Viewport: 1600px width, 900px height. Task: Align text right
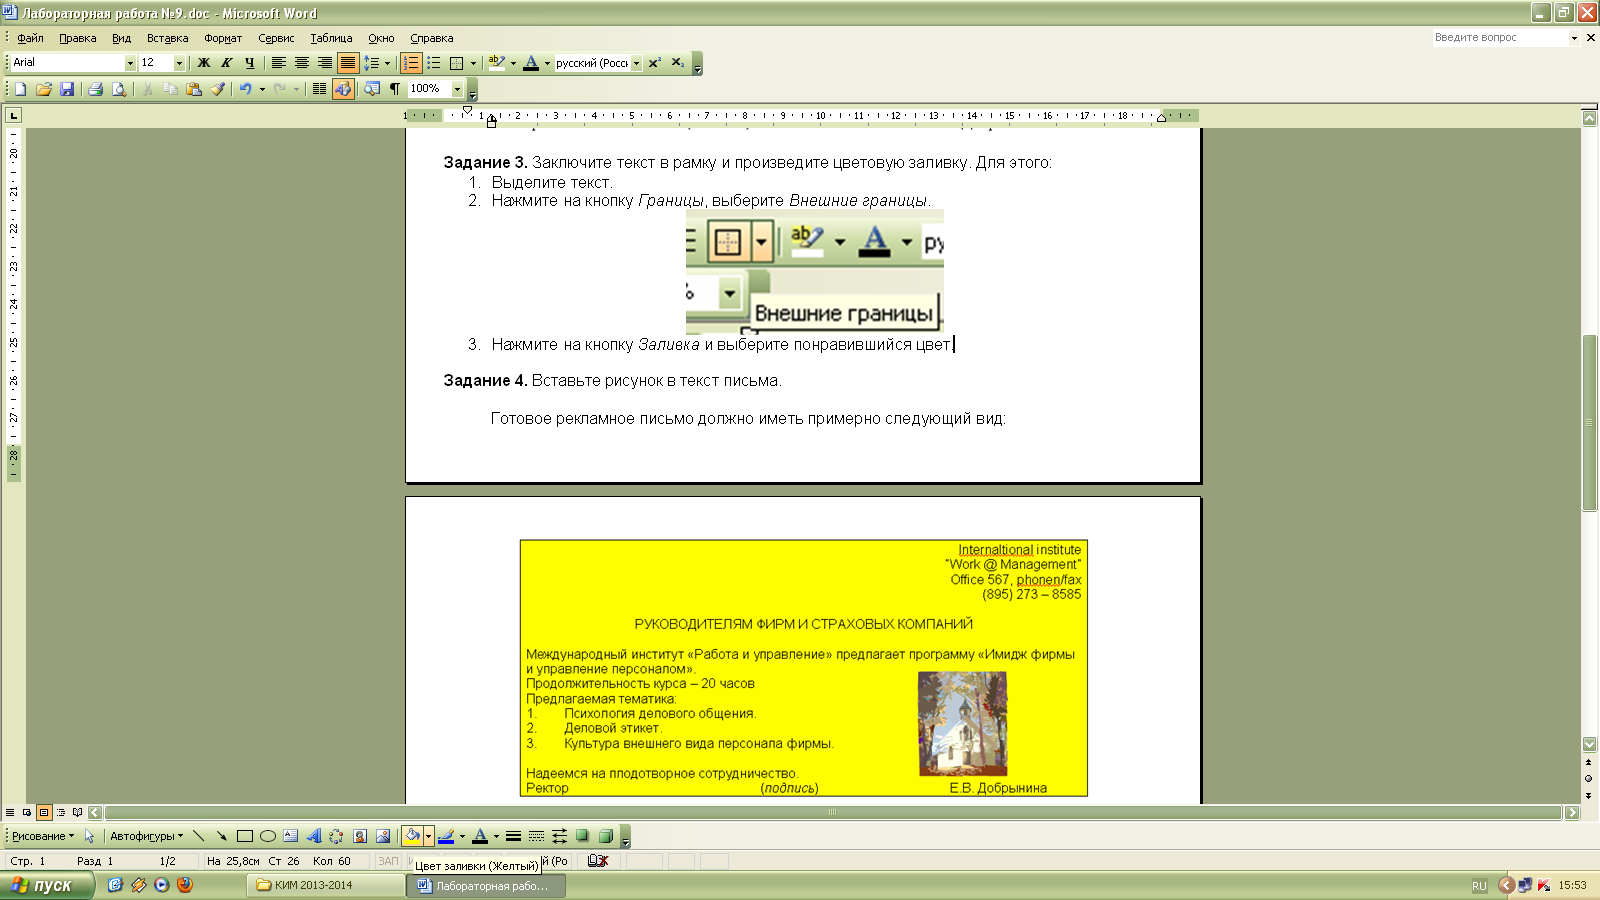tap(325, 63)
